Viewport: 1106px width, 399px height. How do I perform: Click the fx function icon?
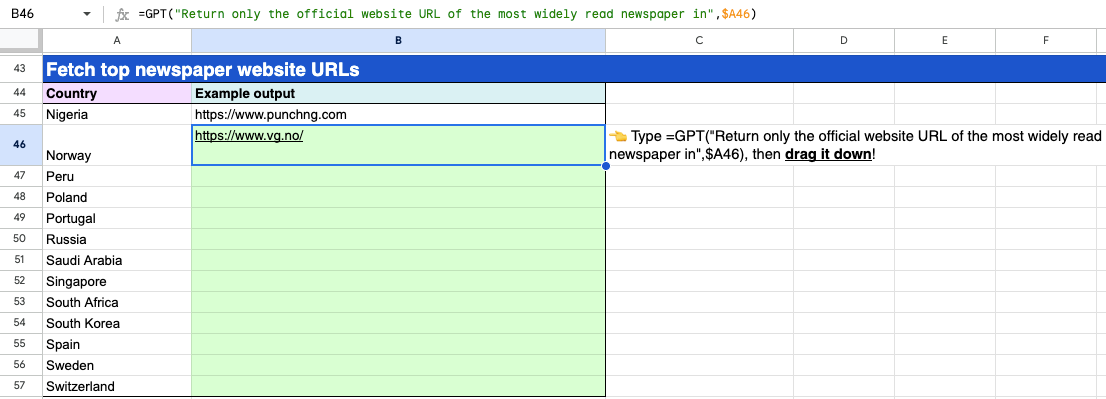point(122,14)
